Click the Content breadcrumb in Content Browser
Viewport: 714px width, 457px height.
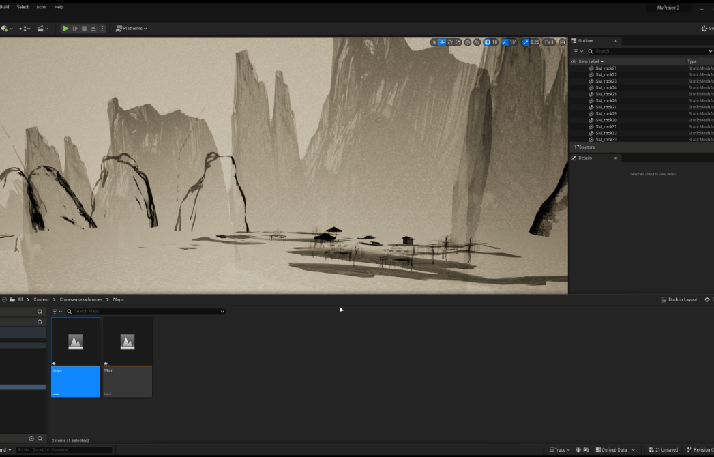click(41, 300)
